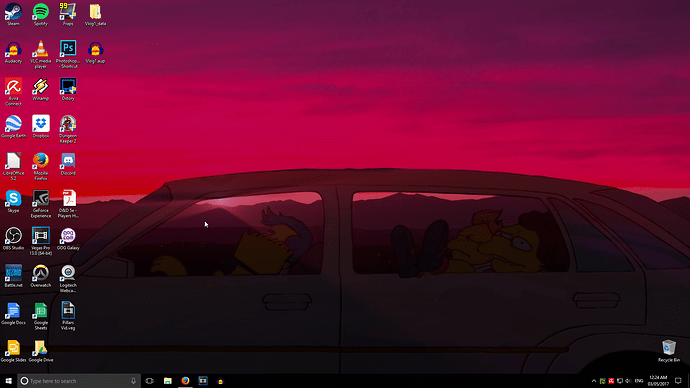The image size is (690, 388).
Task: Click the green system tray icon
Action: click(x=602, y=381)
